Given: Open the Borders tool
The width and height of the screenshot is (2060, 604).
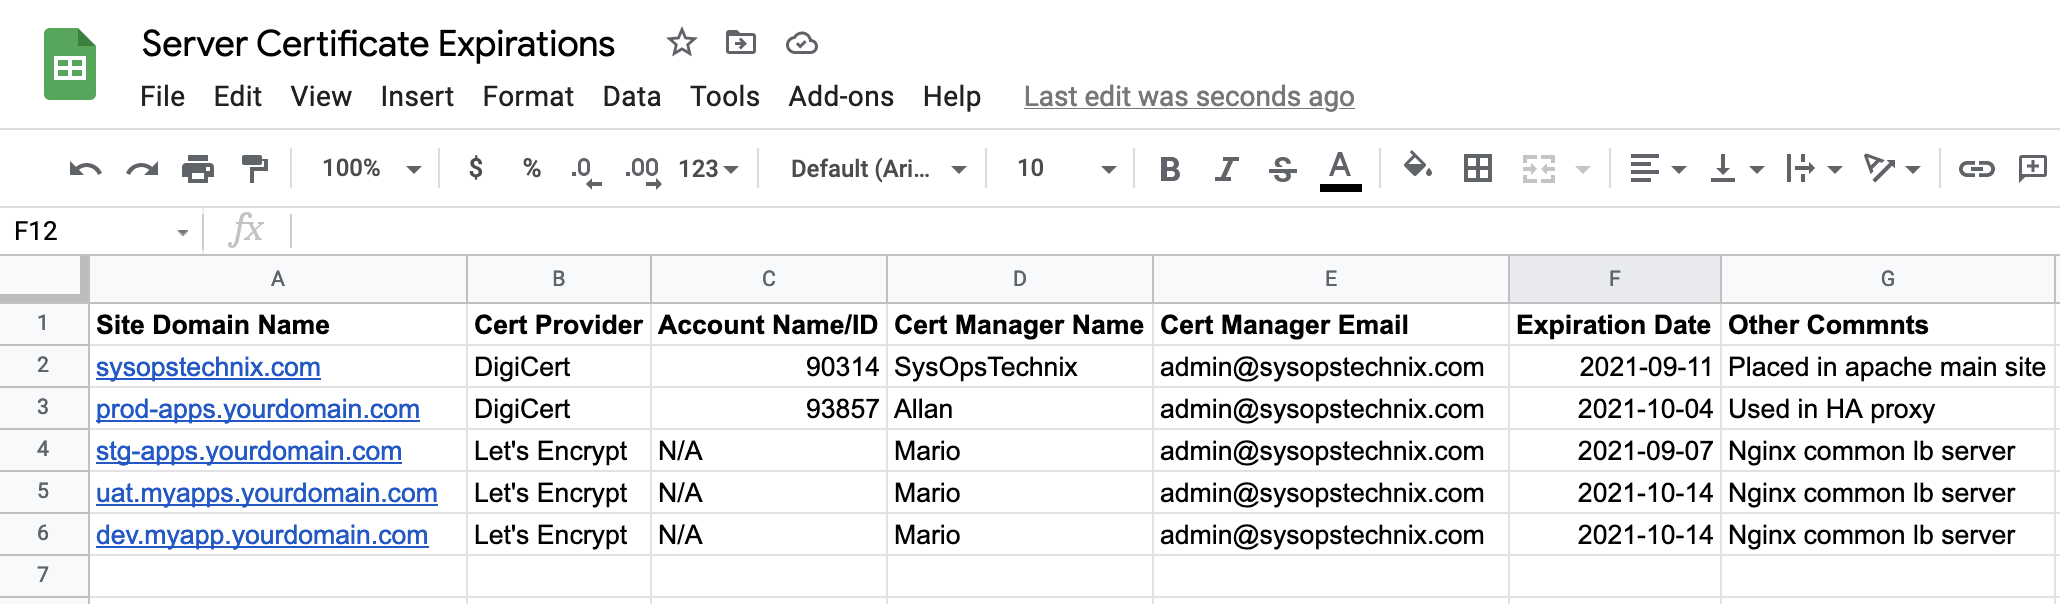Looking at the screenshot, I should [x=1478, y=168].
